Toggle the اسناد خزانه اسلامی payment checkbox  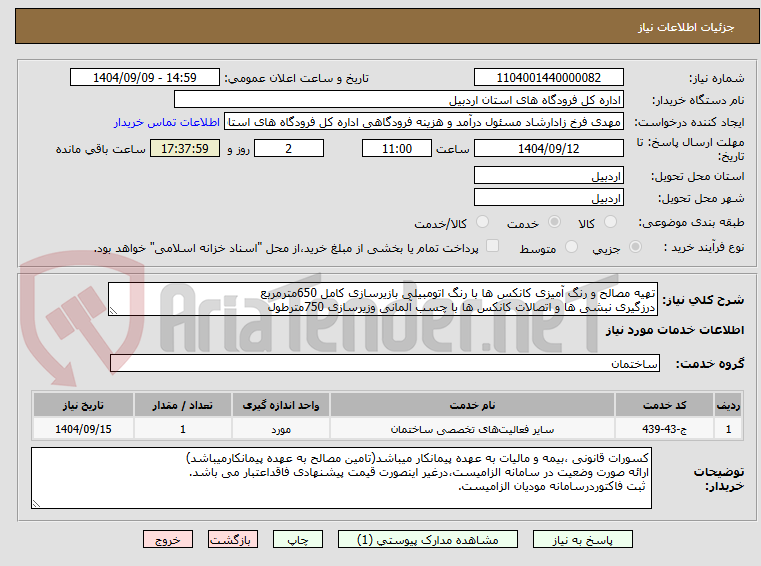pyautogui.click(x=492, y=246)
